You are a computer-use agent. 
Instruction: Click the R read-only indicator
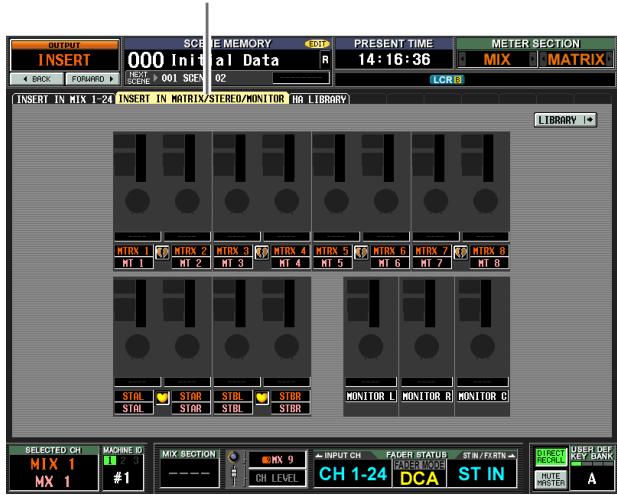click(x=325, y=60)
